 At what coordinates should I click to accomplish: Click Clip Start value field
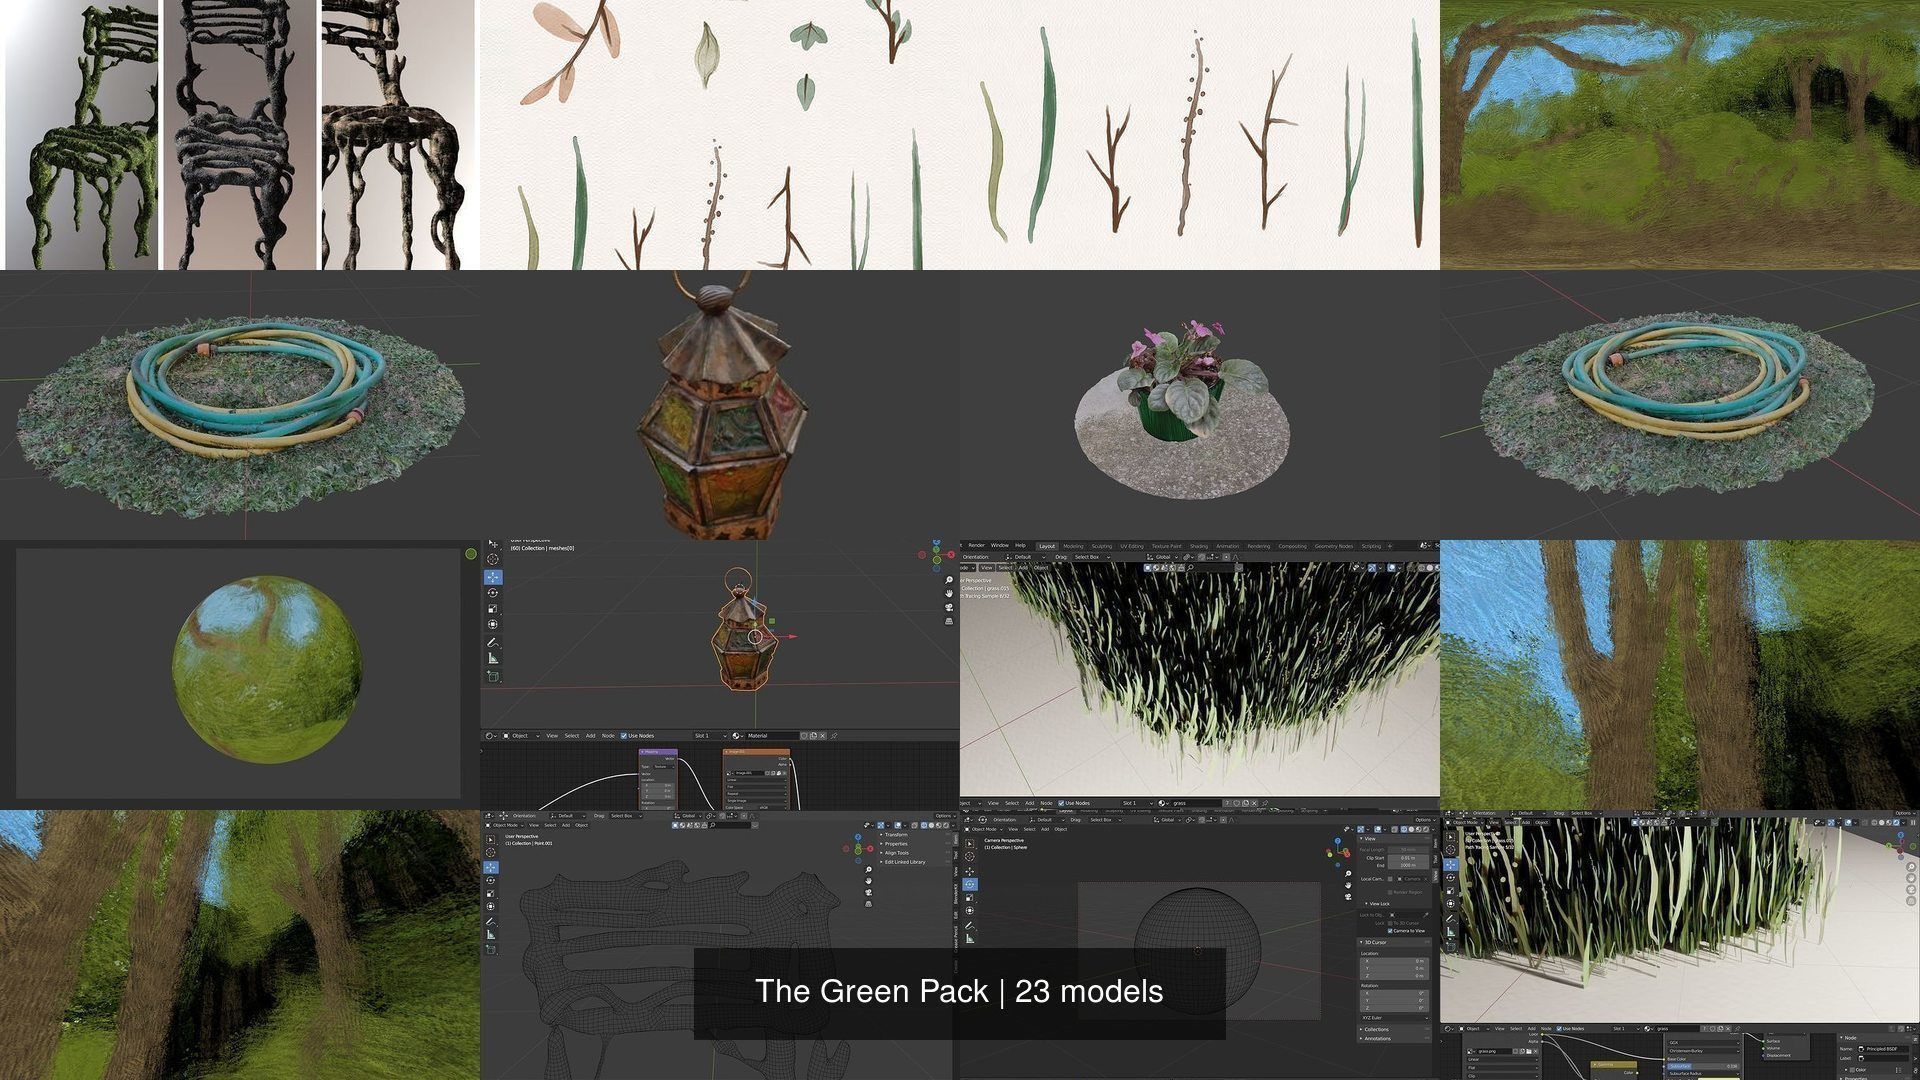click(1408, 858)
